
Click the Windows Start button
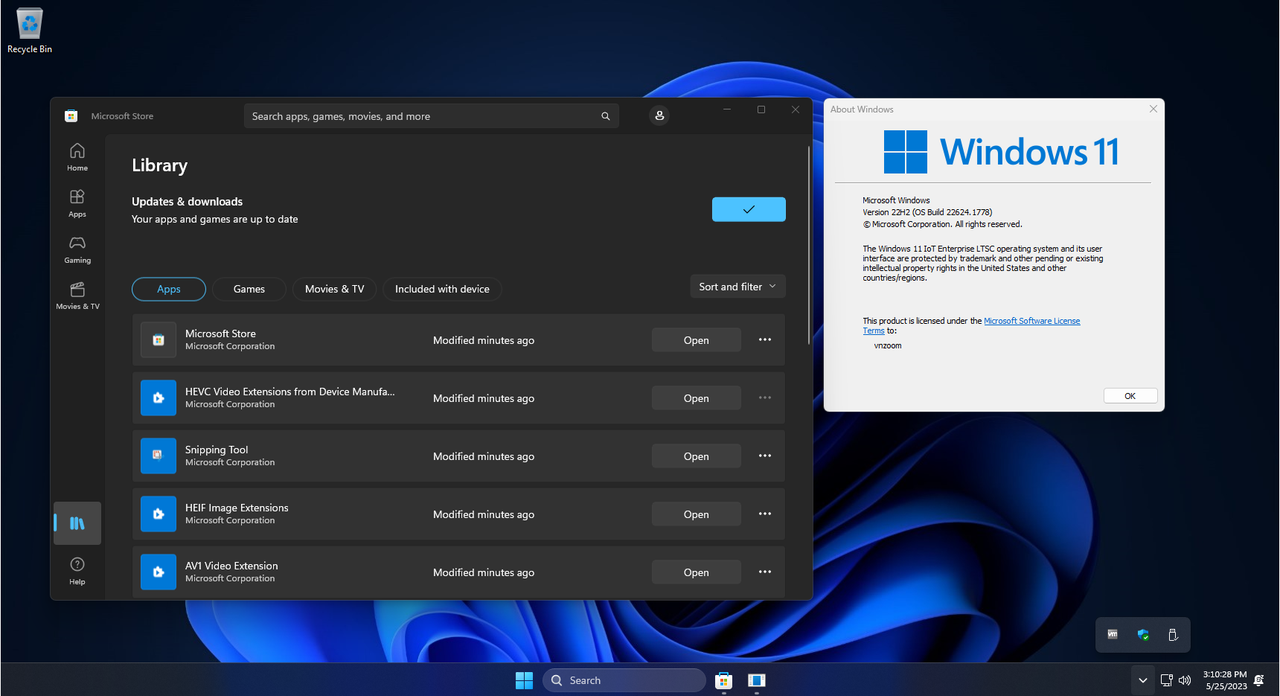tap(524, 680)
